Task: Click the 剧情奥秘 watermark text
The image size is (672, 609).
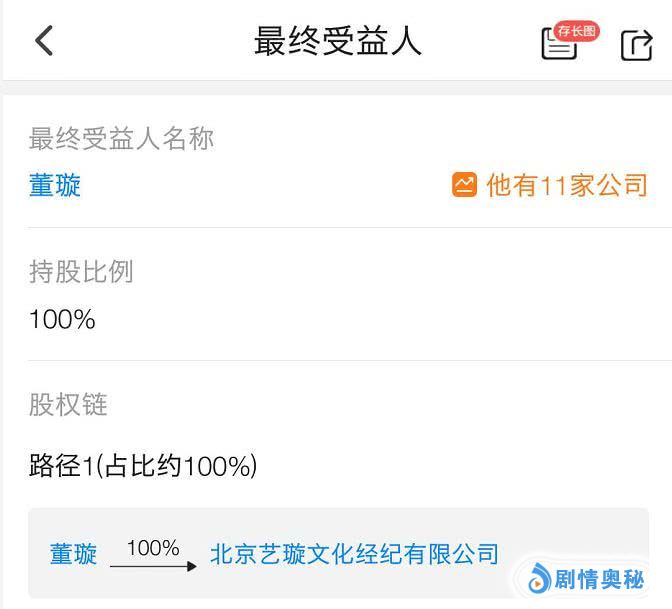Action: point(600,579)
